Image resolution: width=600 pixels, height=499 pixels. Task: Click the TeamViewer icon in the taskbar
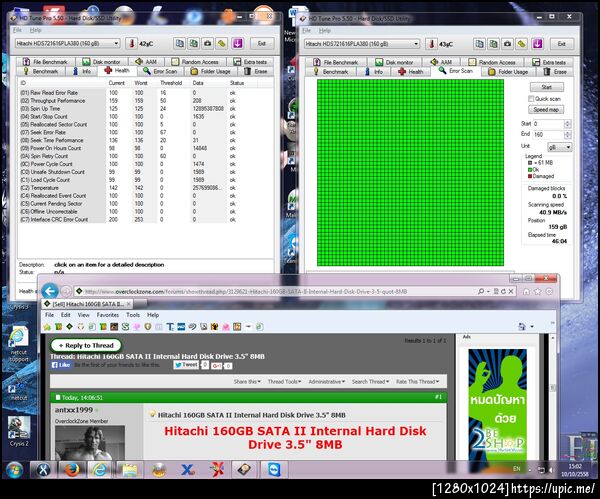click(274, 470)
